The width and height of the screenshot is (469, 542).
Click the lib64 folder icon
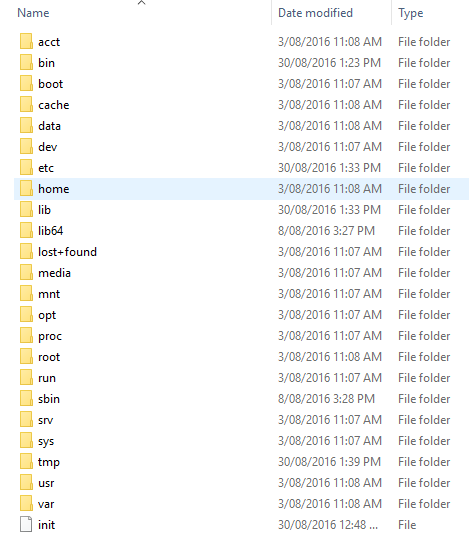point(26,231)
